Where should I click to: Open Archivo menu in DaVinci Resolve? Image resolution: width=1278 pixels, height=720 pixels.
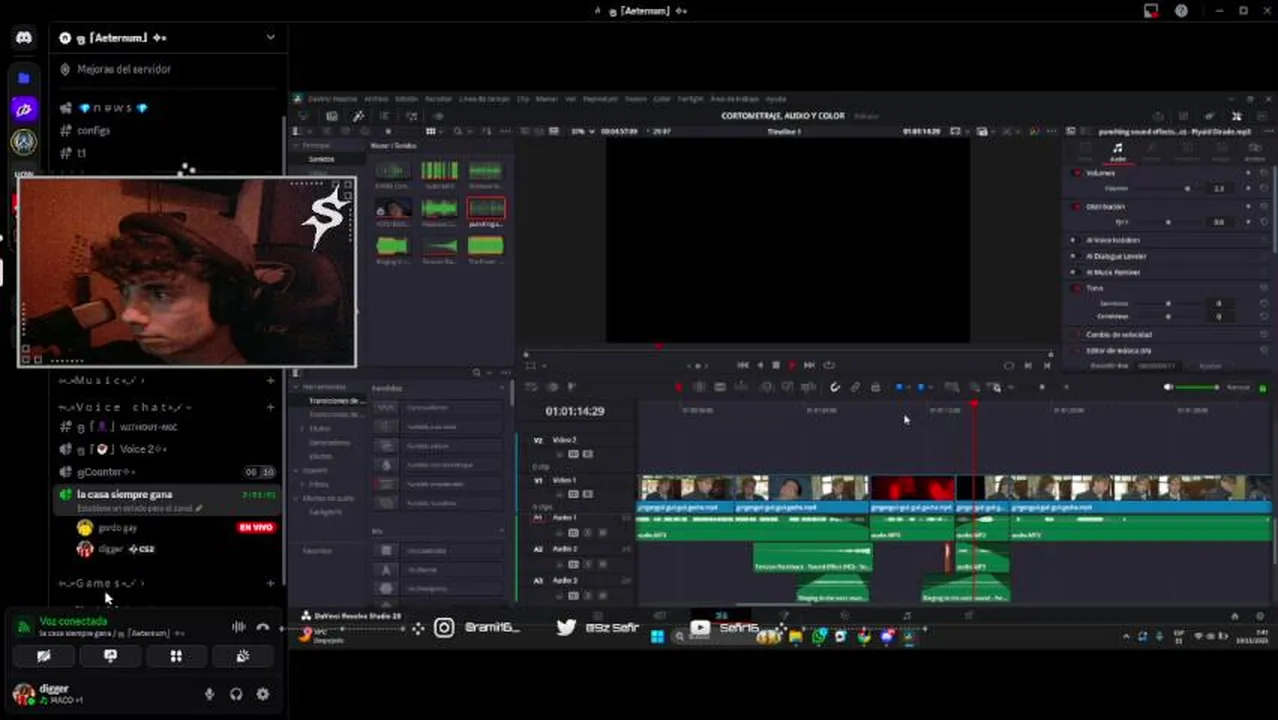376,99
